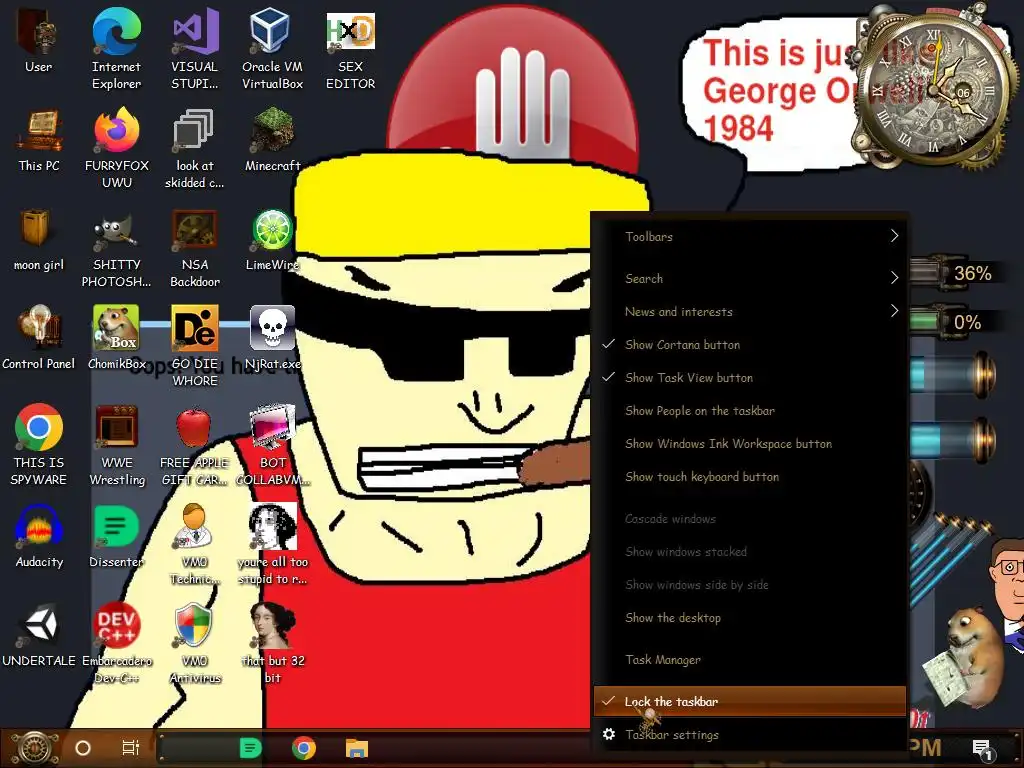Screen dimensions: 1024x768
Task: Launch Audacity from the desktop
Action: [39, 536]
